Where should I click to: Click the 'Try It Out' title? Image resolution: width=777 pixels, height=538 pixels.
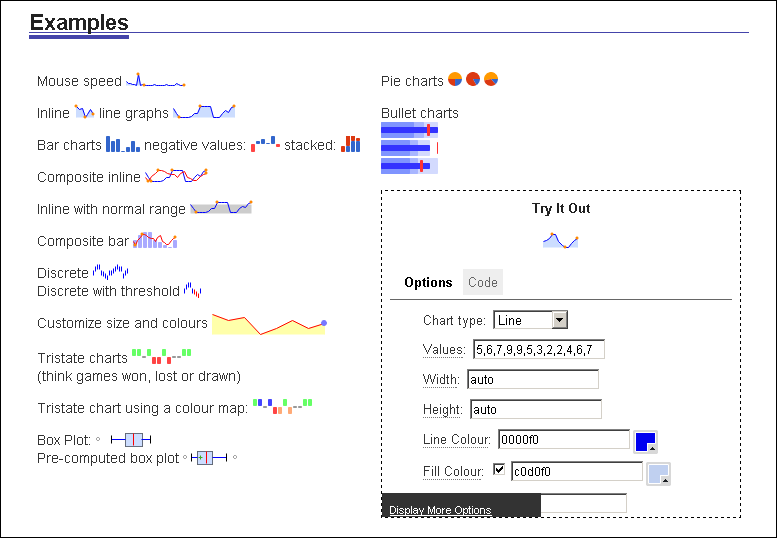point(561,208)
